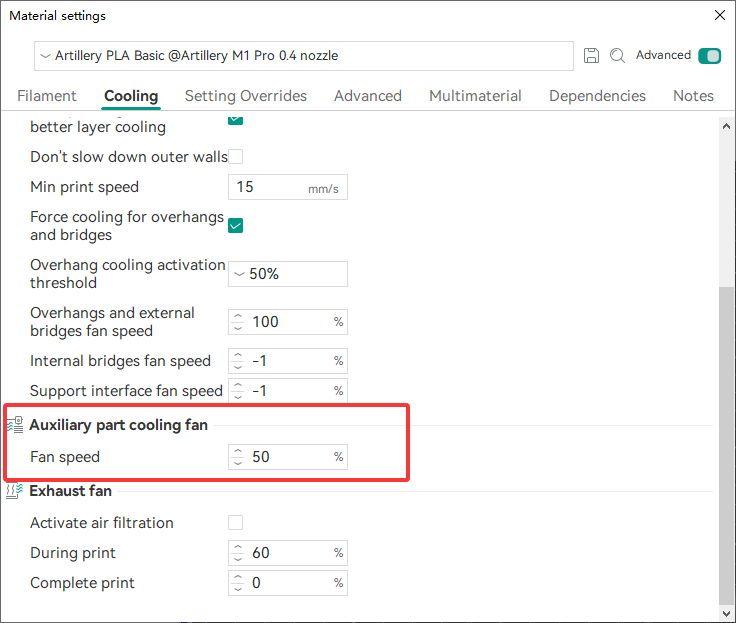
Task: Open the Artillery PLA Basic preset dropdown
Action: click(303, 56)
